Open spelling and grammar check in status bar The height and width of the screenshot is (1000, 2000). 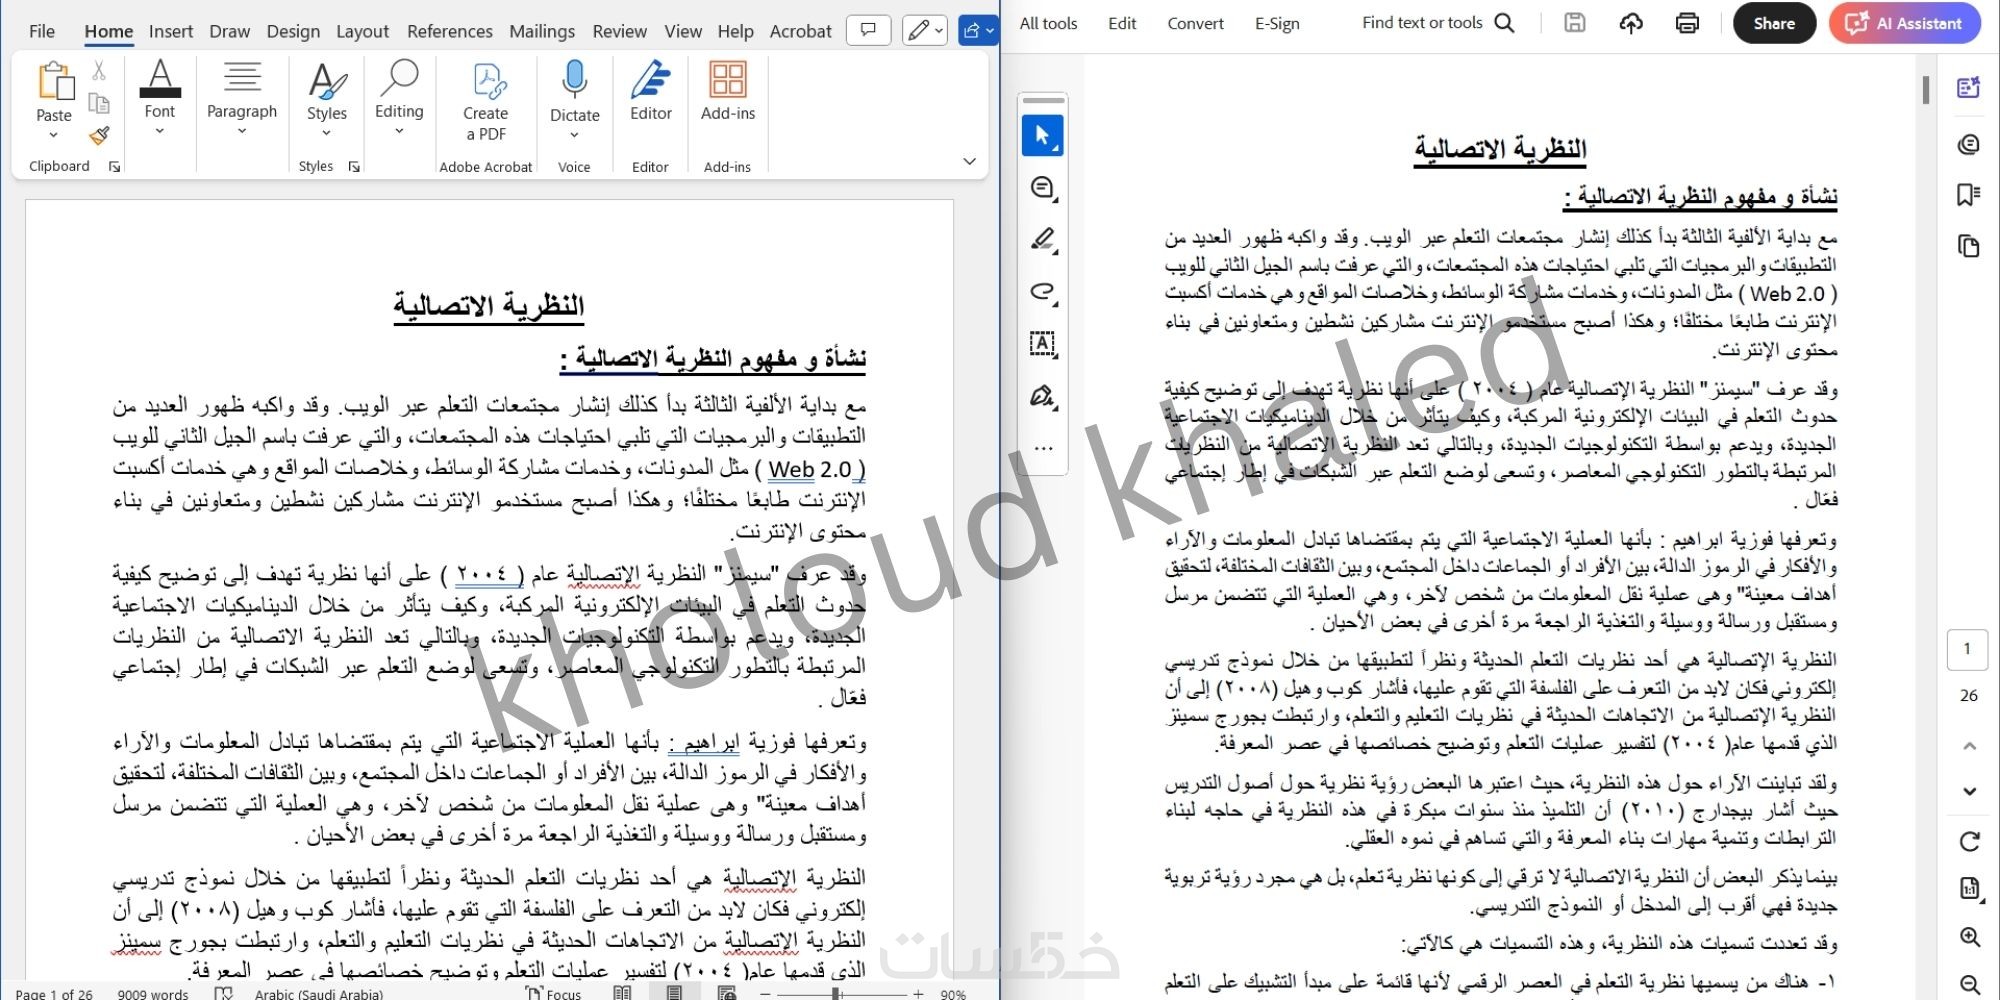[x=224, y=993]
